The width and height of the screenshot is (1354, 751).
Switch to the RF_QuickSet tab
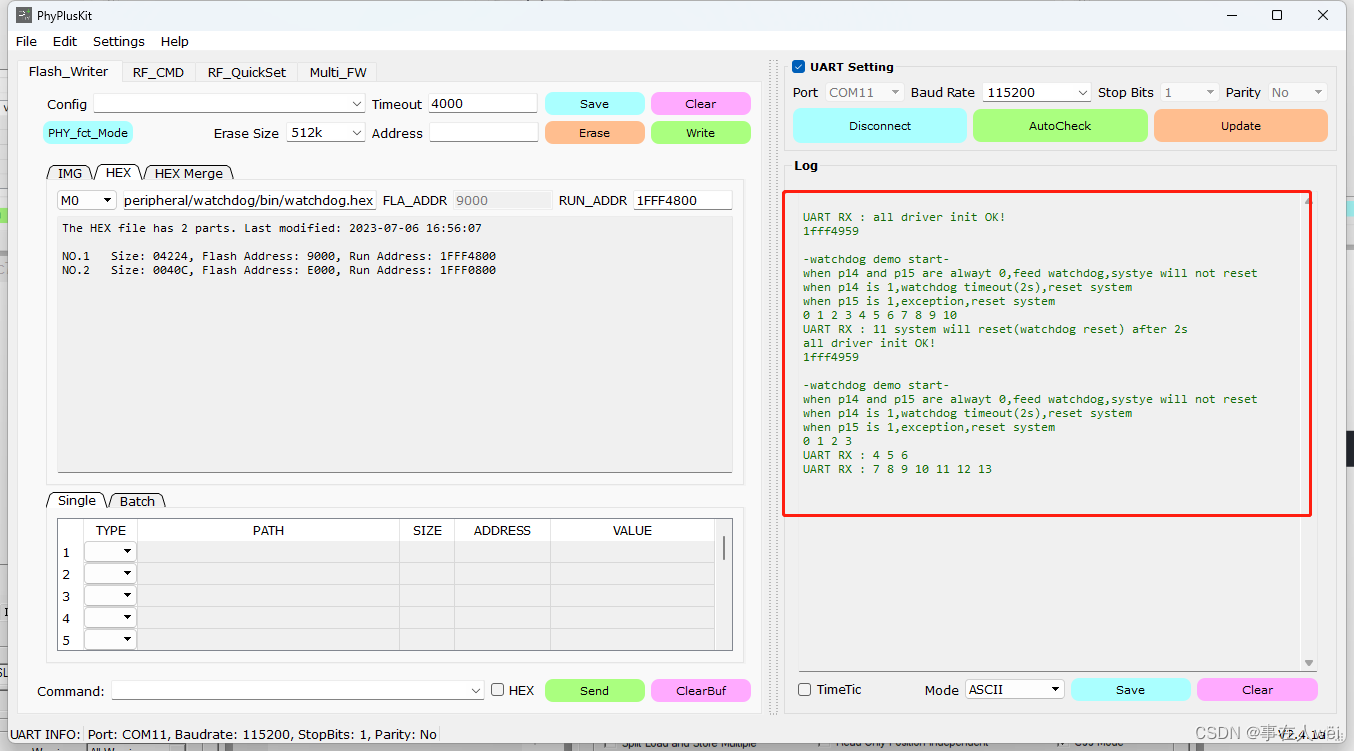tap(247, 72)
